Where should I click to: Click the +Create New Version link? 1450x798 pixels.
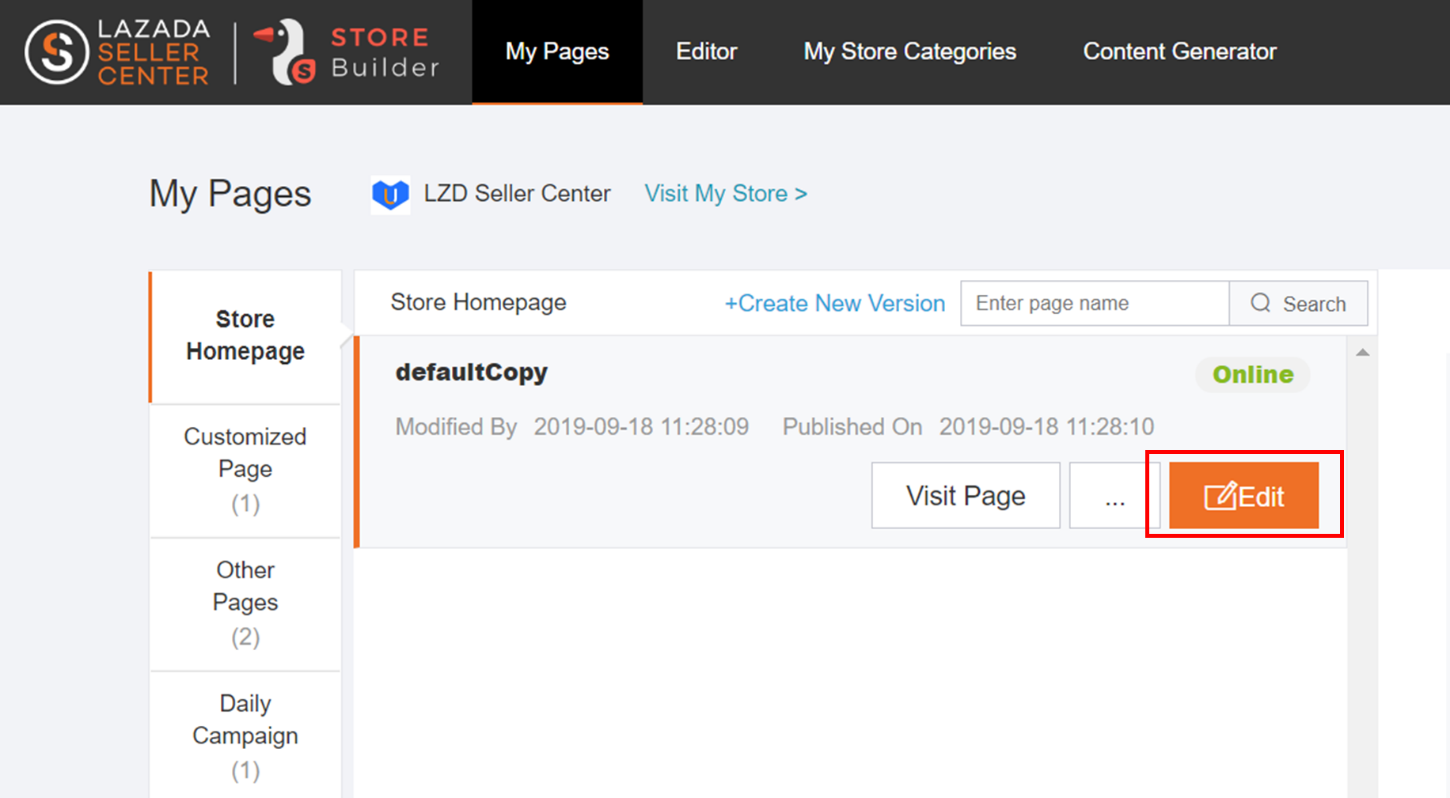834,303
